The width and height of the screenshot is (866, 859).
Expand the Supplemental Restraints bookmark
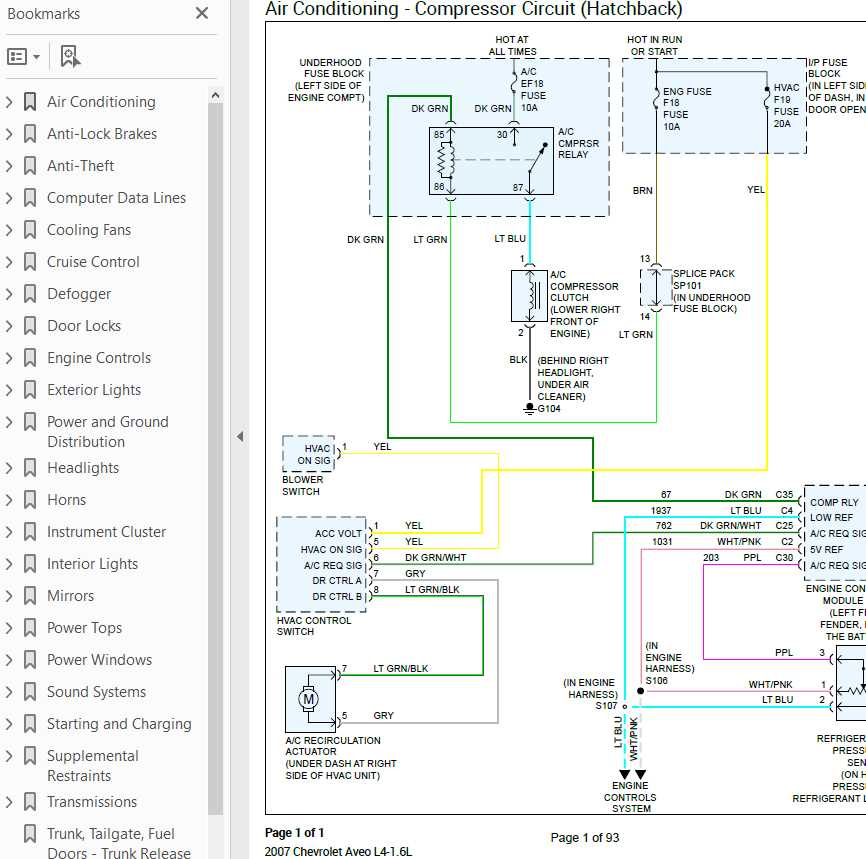[x=9, y=757]
